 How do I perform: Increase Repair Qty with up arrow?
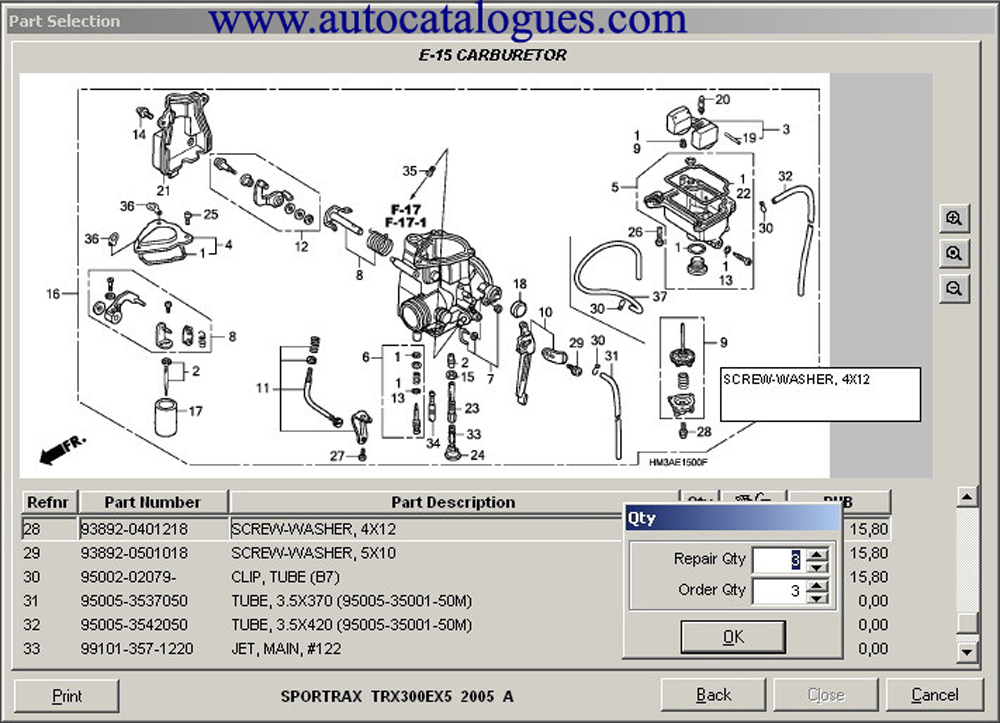pos(817,554)
